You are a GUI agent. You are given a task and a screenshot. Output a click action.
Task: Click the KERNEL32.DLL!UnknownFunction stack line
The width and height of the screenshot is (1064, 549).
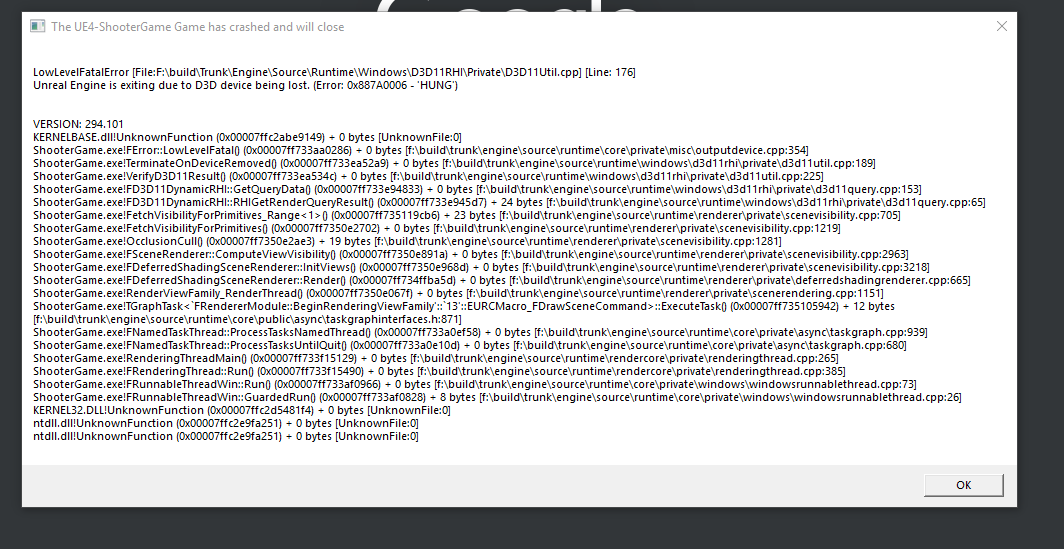coord(242,411)
